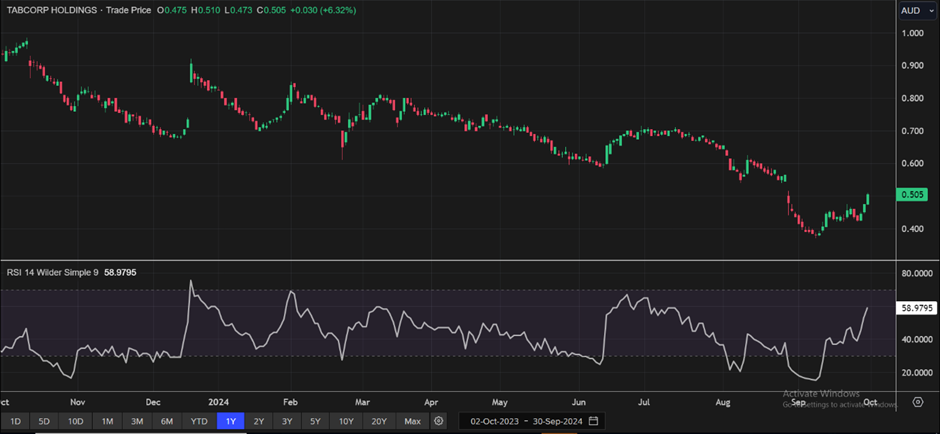Click the H0.510 high value text

click(204, 10)
